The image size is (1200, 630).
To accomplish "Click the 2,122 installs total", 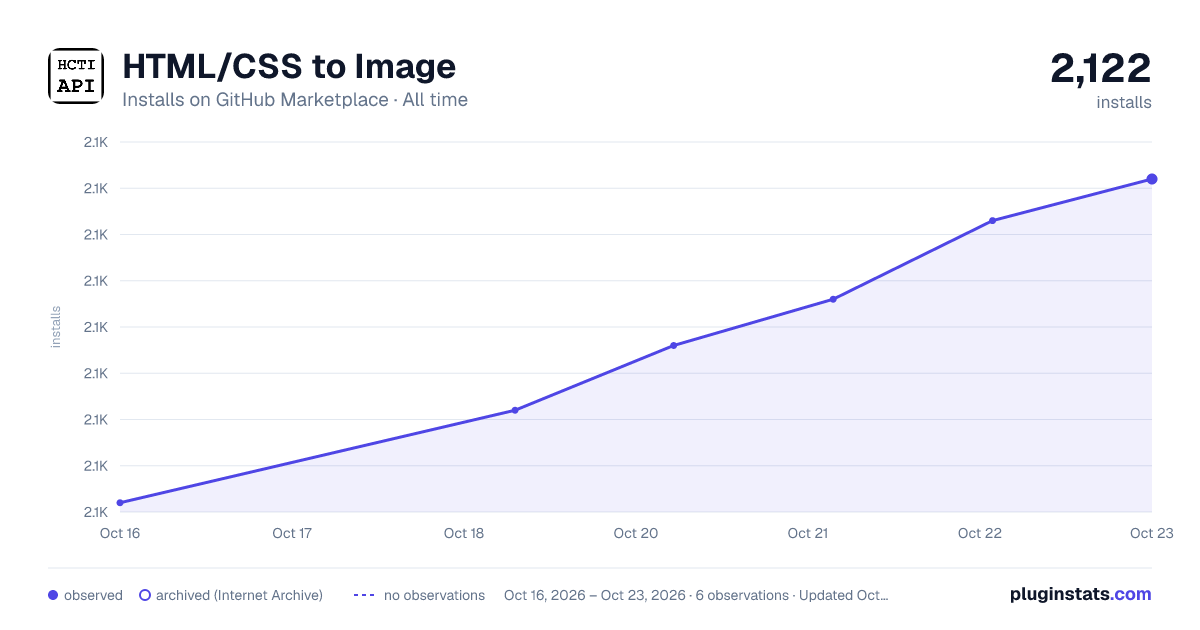I will 1101,68.
